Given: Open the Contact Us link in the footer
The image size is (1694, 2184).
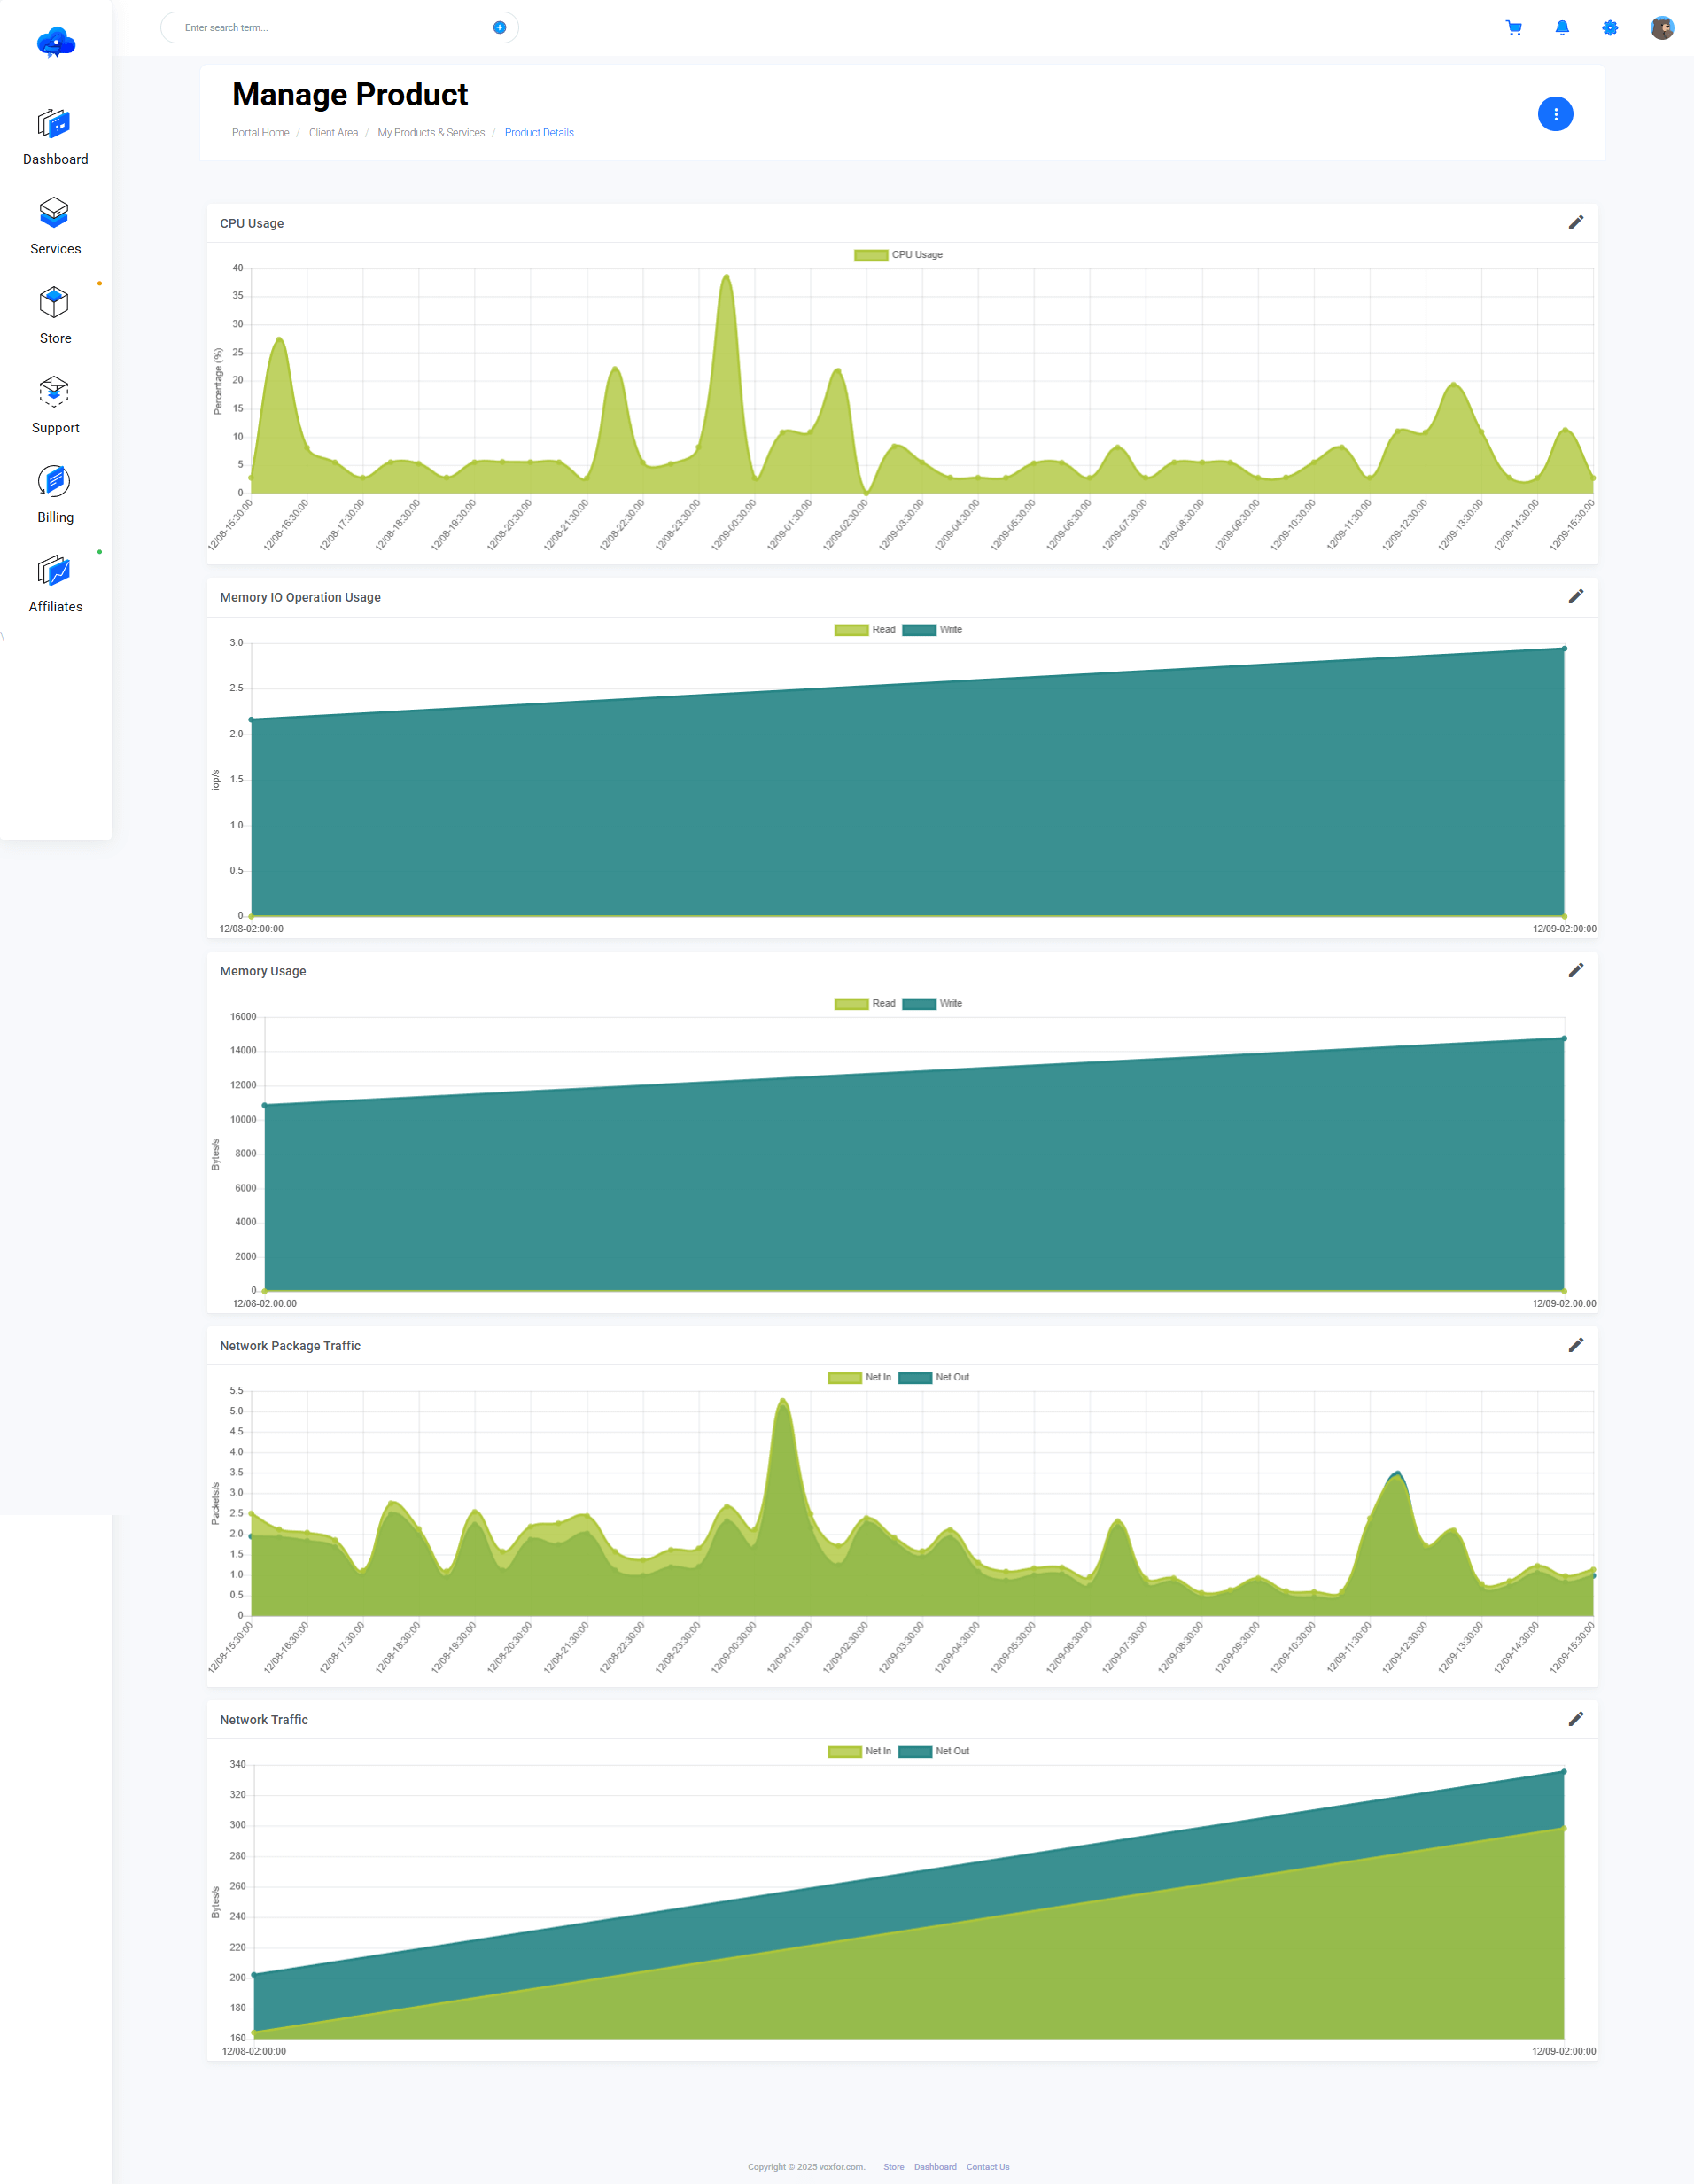Looking at the screenshot, I should (x=988, y=2166).
